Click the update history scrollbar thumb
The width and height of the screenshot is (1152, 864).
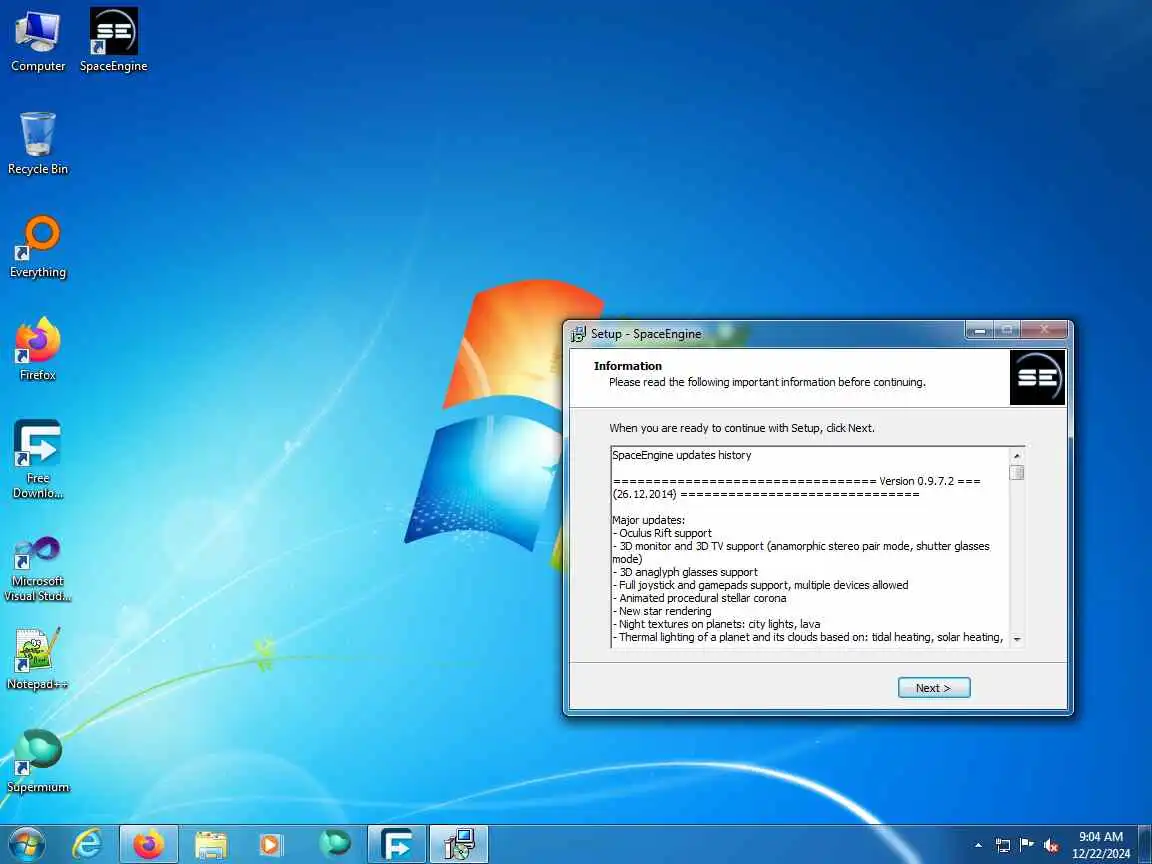pos(1017,472)
